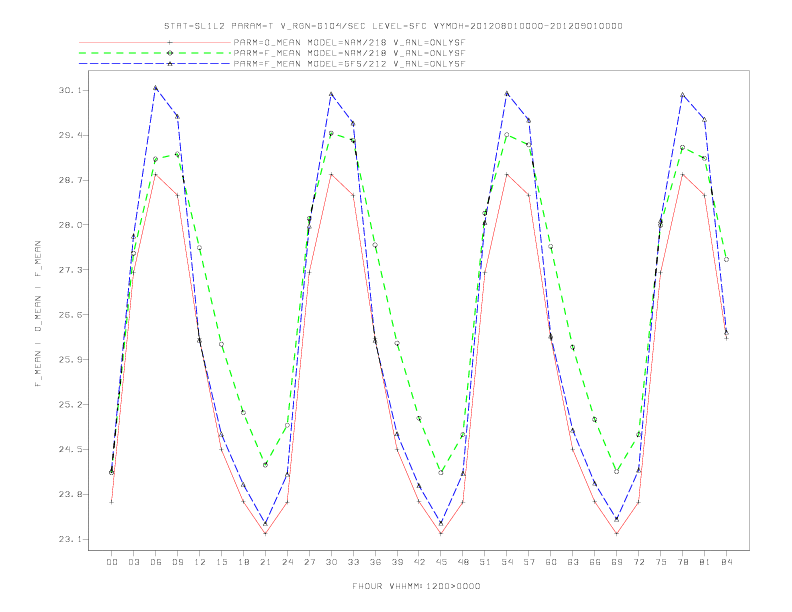The height and width of the screenshot is (612, 792).
Task: Click the x-axis hour label 36
Action: coord(375,562)
